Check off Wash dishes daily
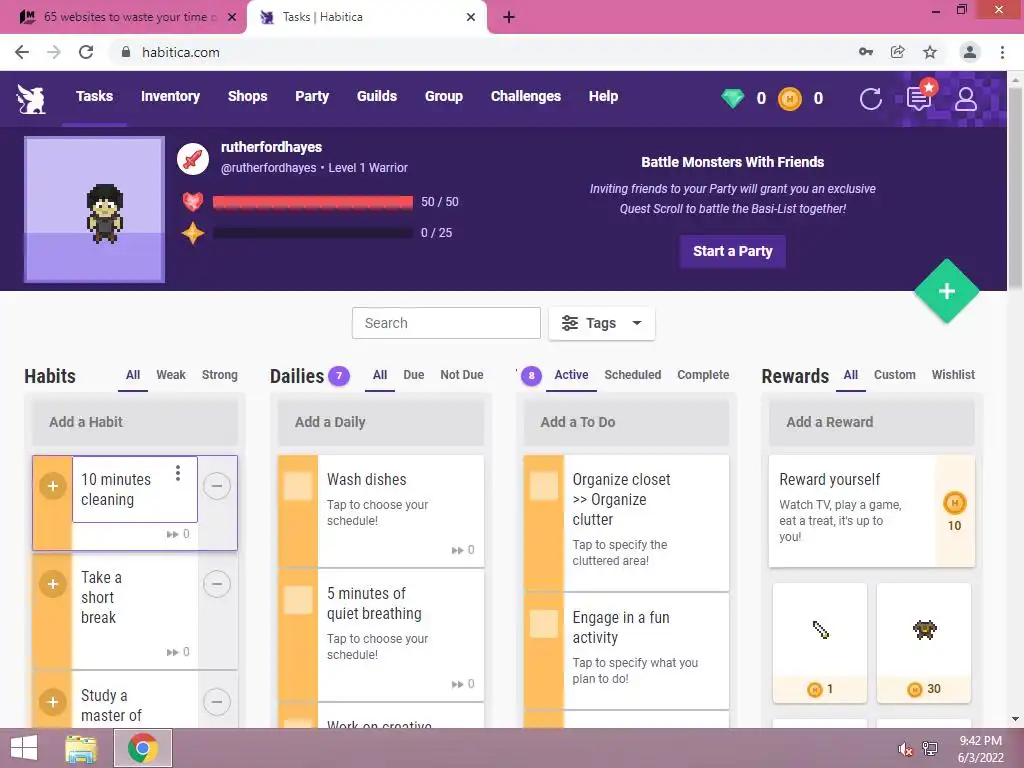The width and height of the screenshot is (1024, 768). point(298,486)
